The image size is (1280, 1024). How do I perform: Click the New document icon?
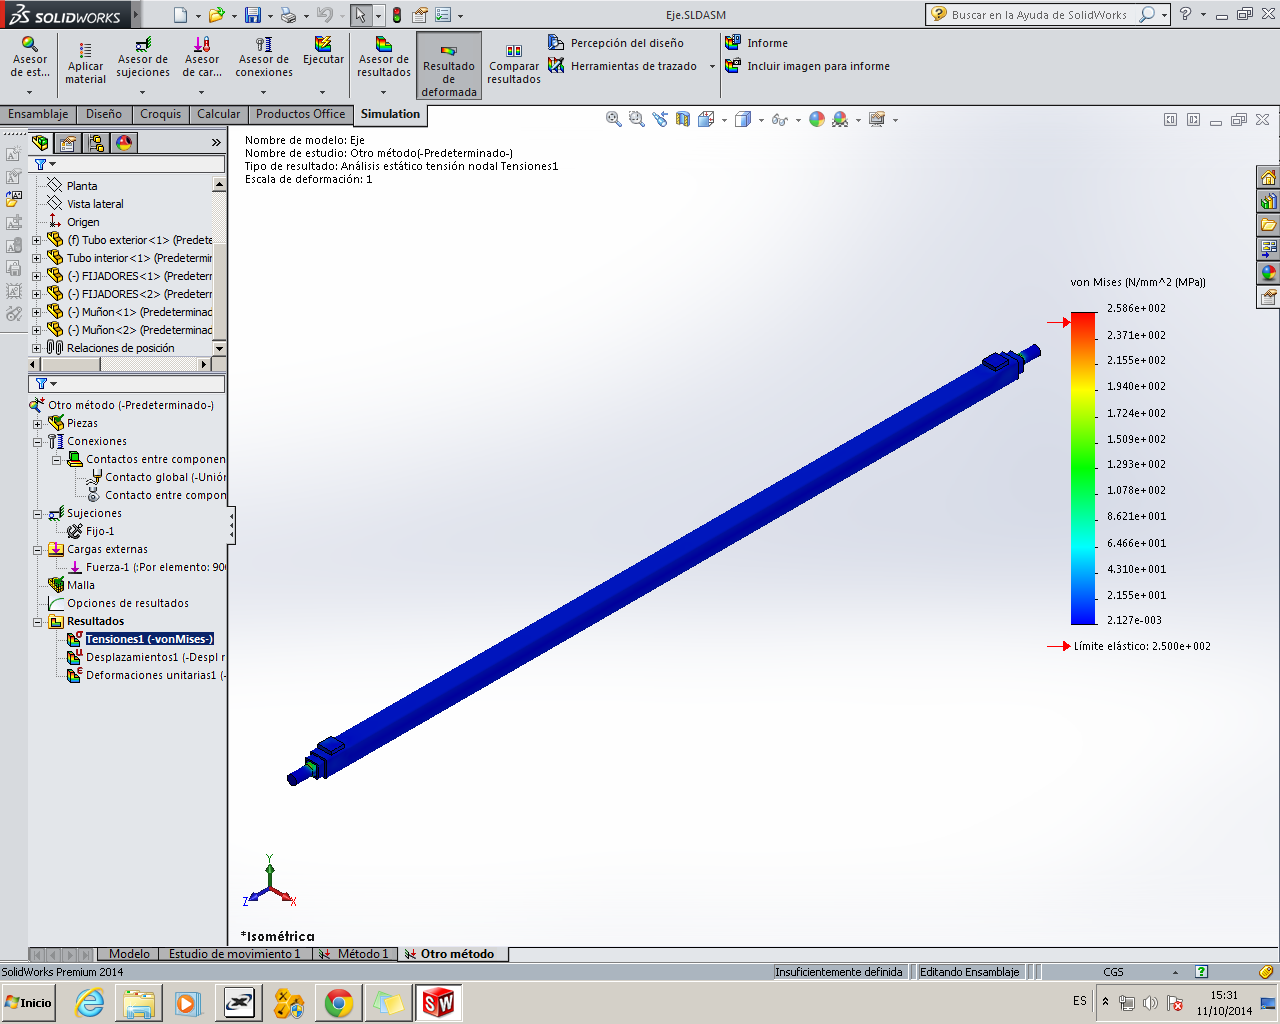(x=180, y=15)
